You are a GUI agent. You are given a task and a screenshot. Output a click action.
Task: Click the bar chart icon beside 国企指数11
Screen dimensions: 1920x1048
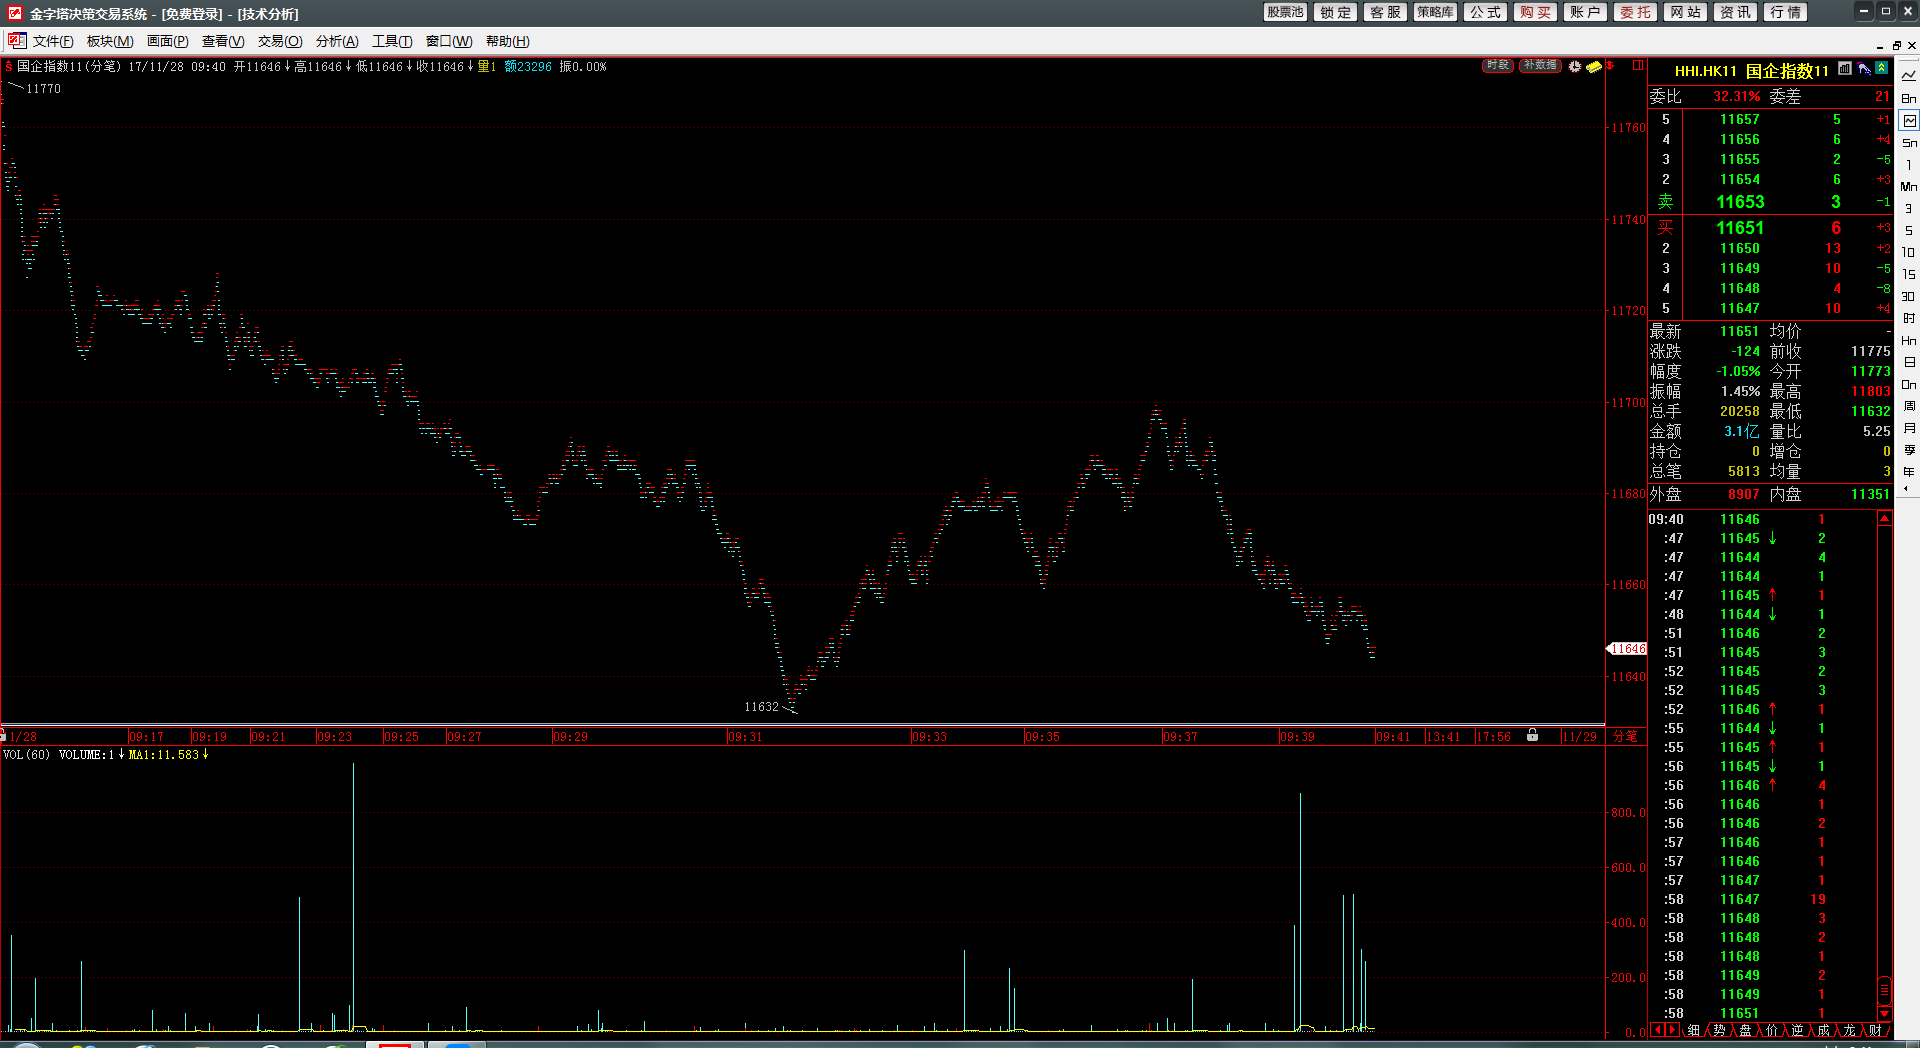click(x=1845, y=69)
